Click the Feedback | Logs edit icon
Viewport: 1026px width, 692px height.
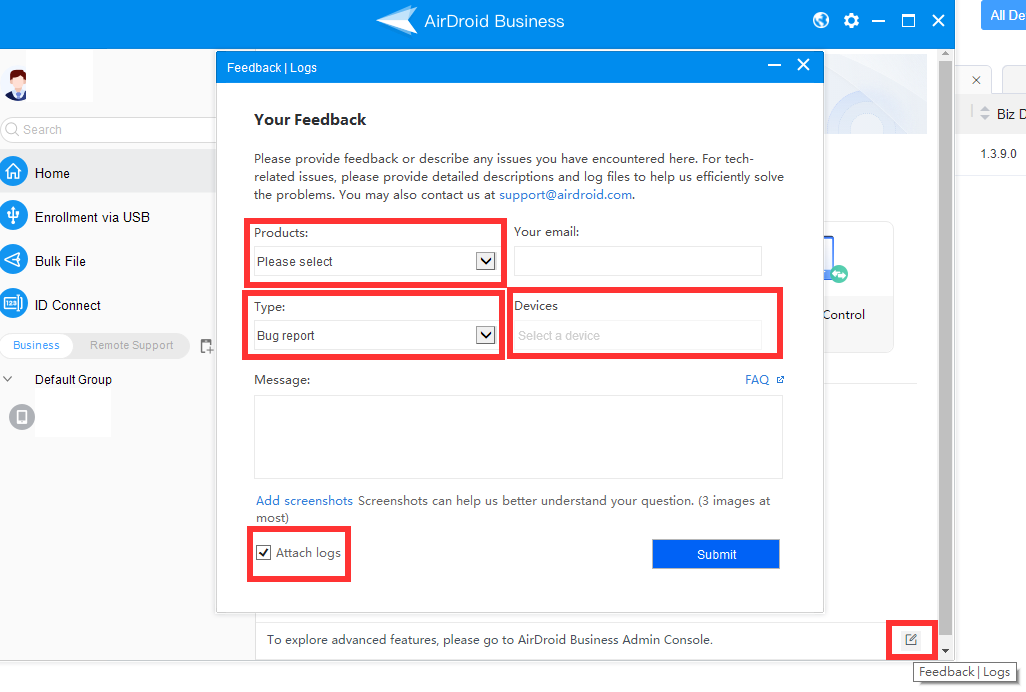coord(911,640)
